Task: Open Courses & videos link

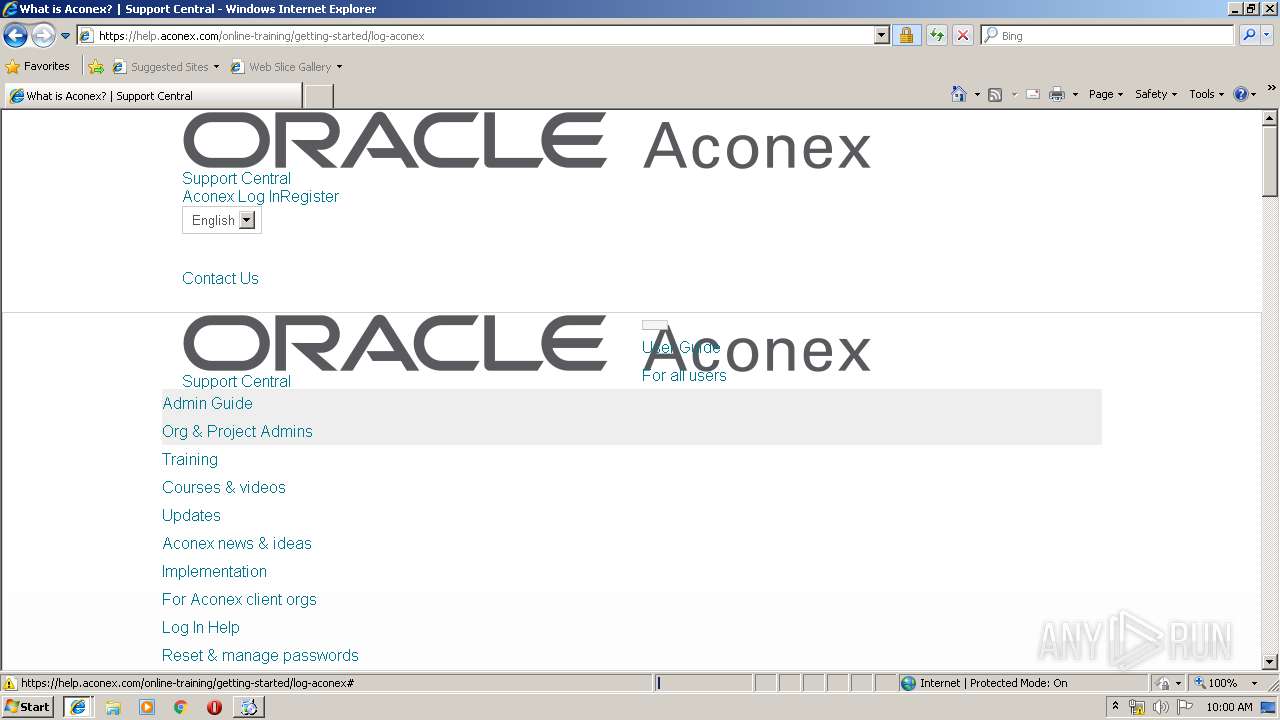Action: click(x=224, y=487)
